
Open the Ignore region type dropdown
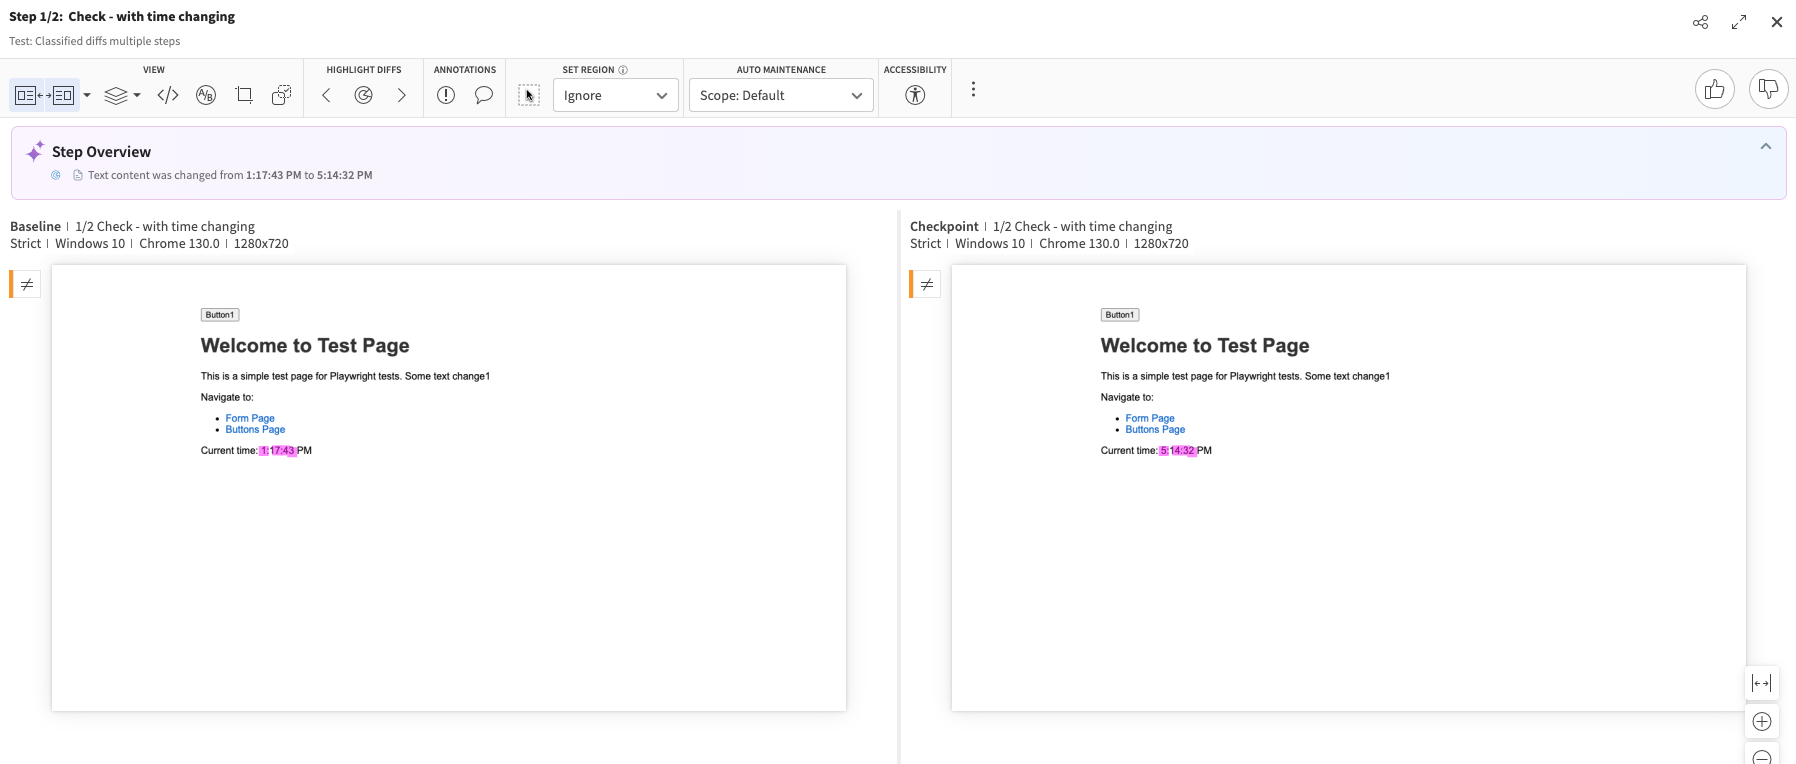click(x=616, y=95)
